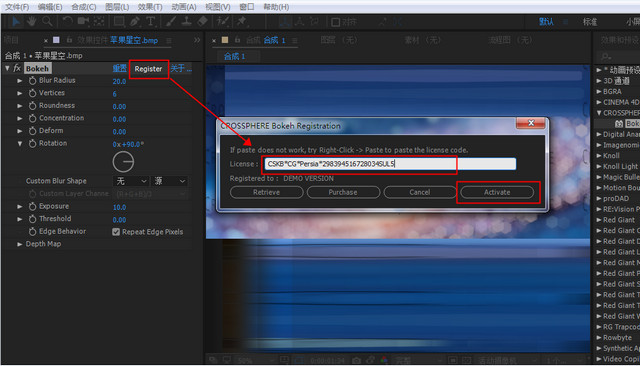
Task: Select the Selection arrow tool
Action: pos(16,22)
